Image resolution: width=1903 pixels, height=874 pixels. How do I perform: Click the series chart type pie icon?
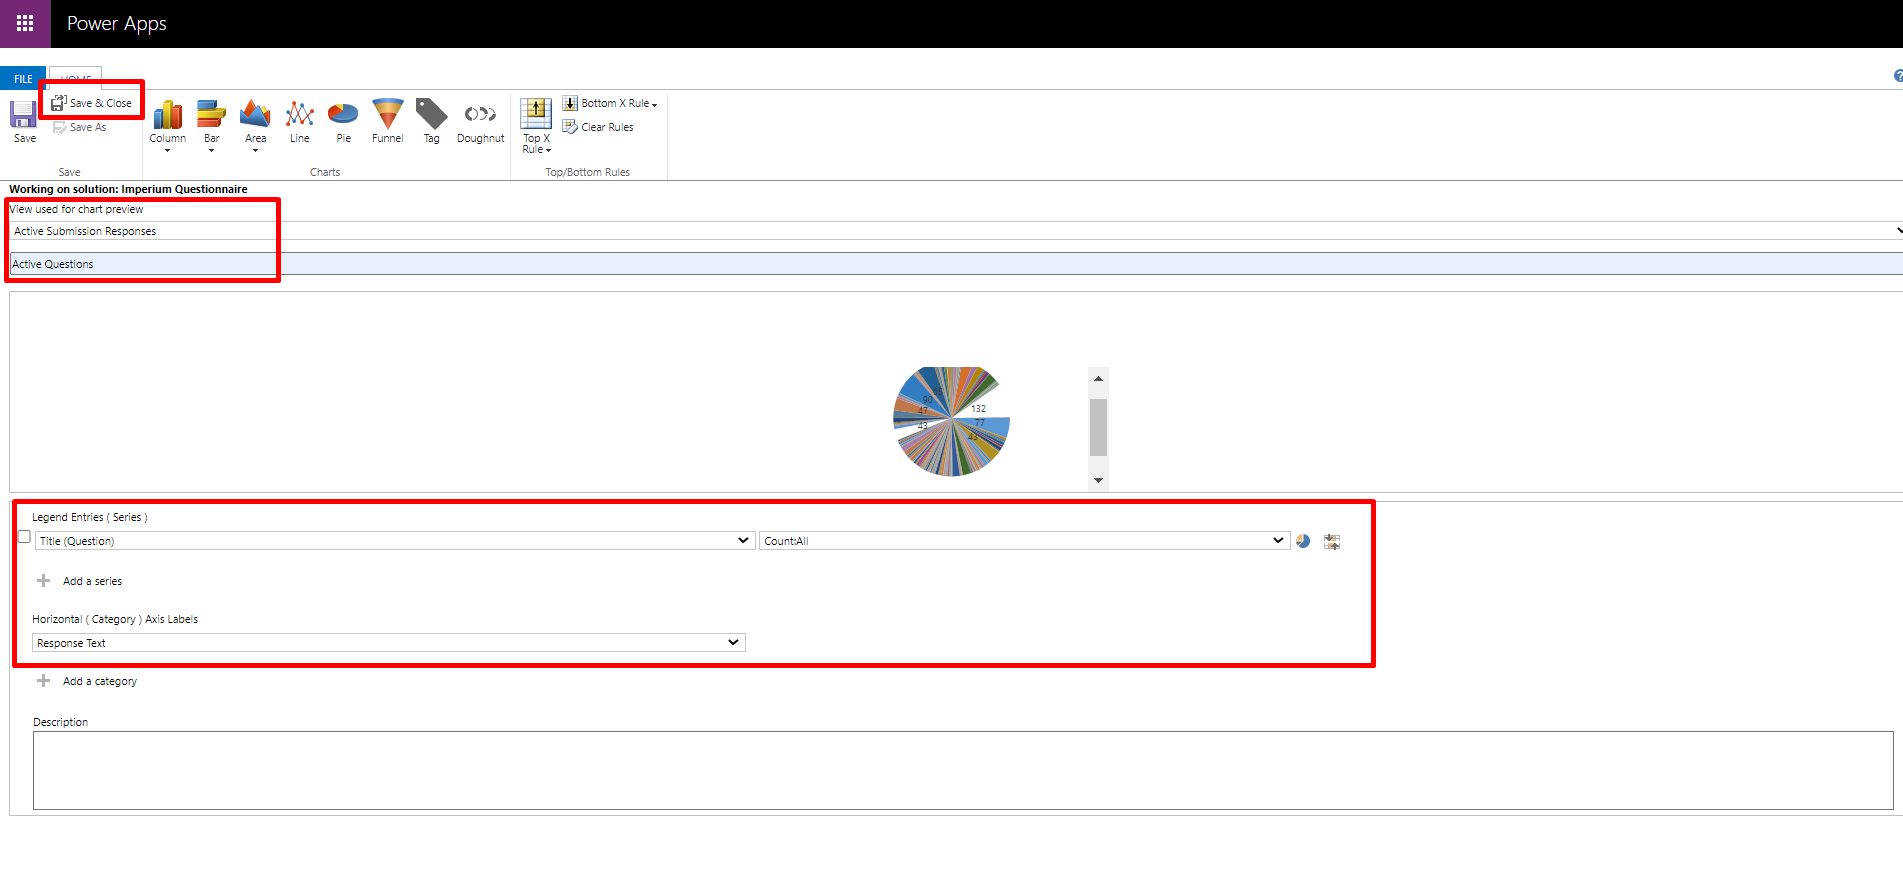pyautogui.click(x=1303, y=541)
